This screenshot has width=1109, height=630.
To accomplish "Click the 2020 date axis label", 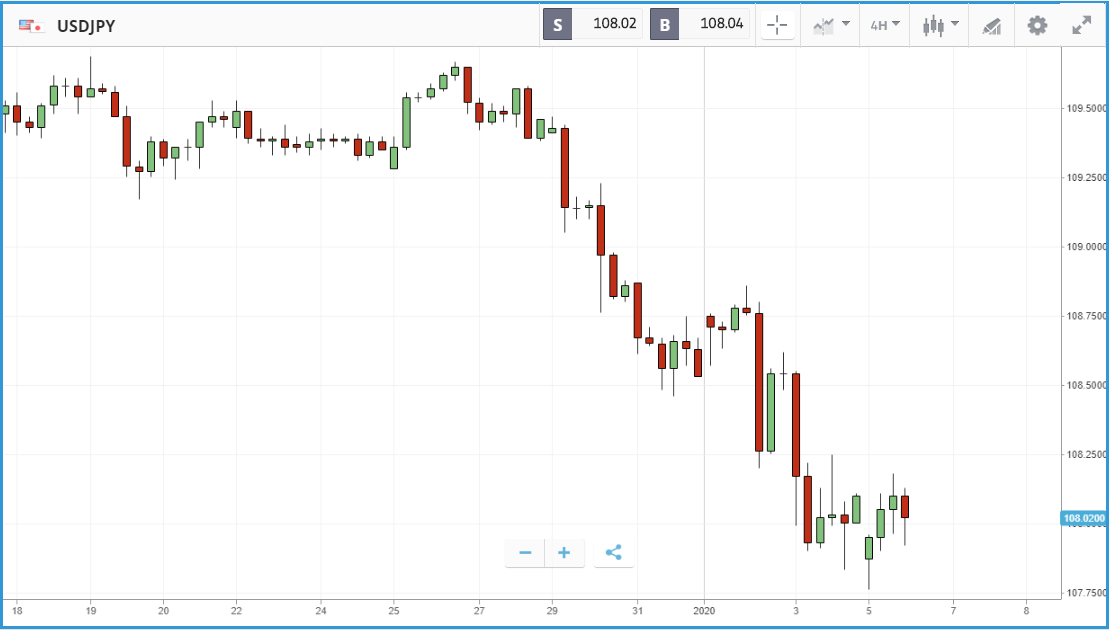I will [704, 611].
